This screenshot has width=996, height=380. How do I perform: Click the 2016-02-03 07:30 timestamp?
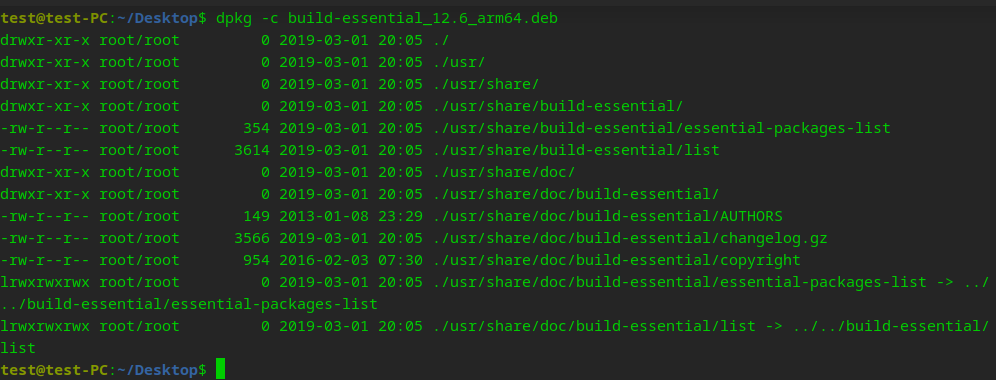351,261
